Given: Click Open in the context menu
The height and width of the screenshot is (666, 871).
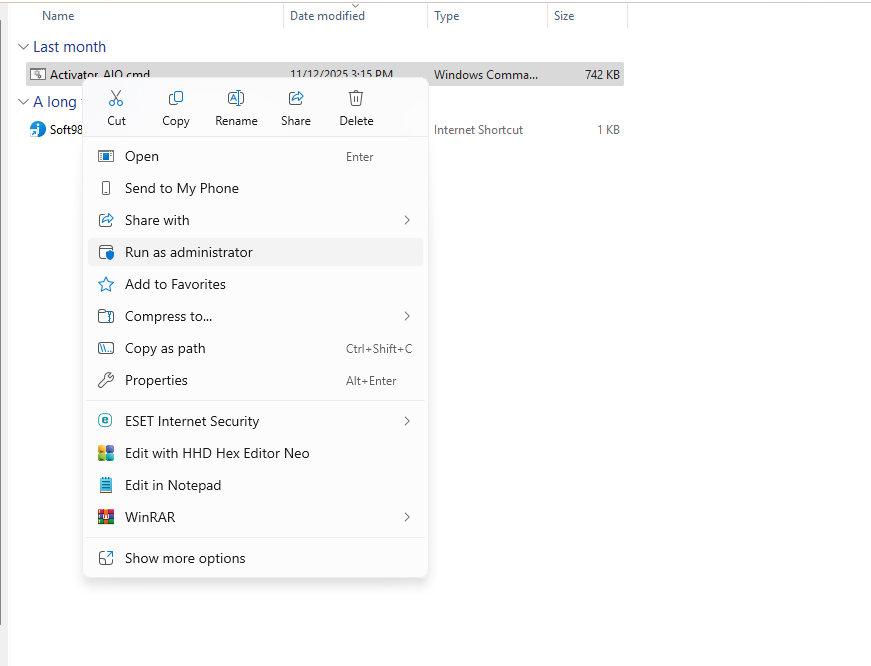Looking at the screenshot, I should 142,156.
